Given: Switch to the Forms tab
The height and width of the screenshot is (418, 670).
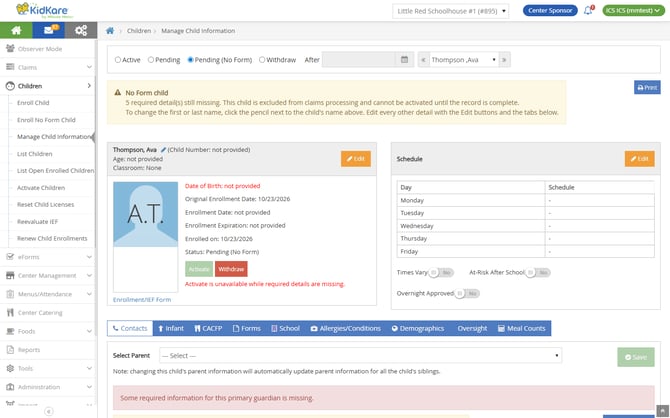Looking at the screenshot, I should pos(247,328).
